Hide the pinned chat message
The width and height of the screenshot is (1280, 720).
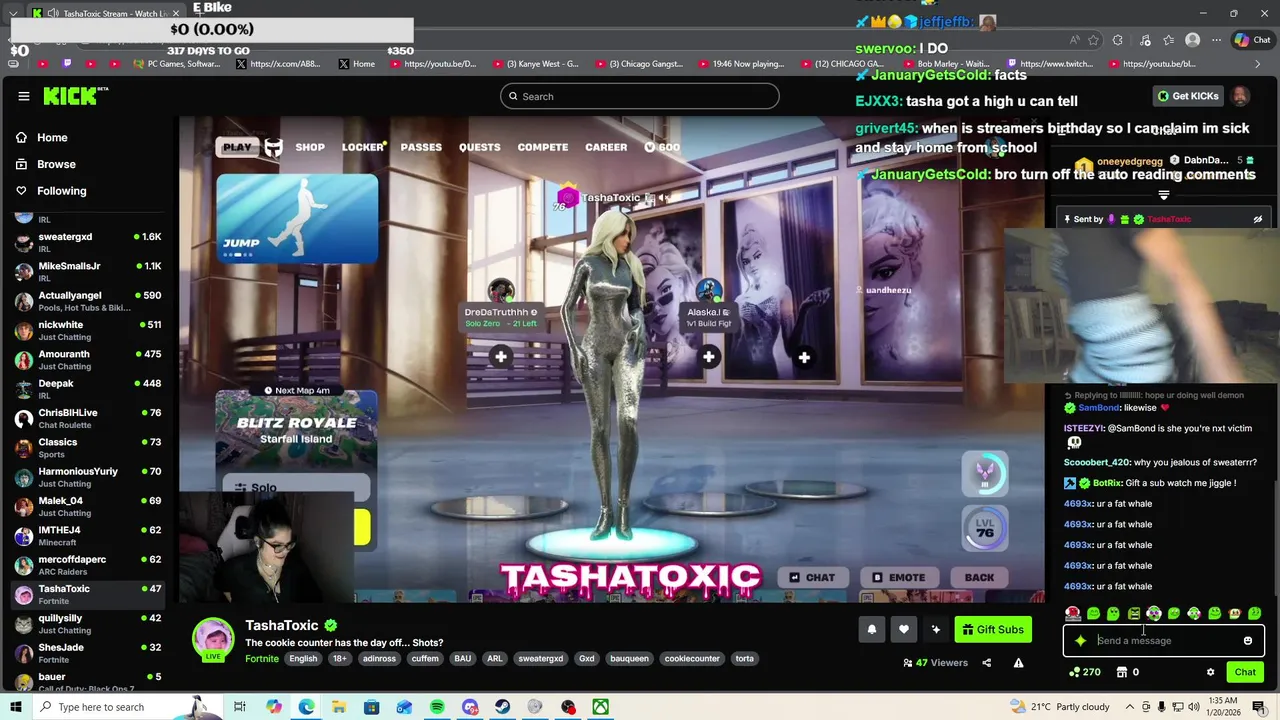(1258, 219)
